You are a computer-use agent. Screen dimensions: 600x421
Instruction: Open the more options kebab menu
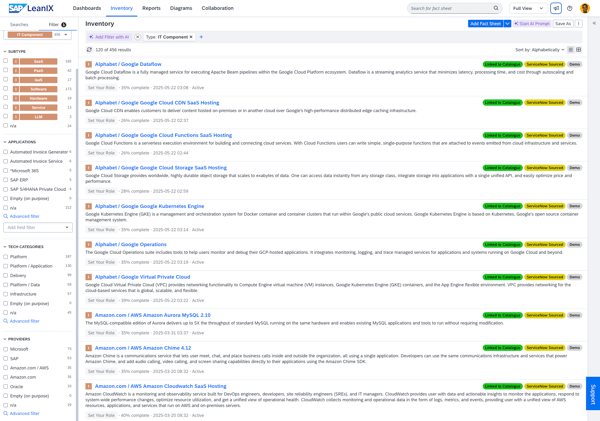579,24
